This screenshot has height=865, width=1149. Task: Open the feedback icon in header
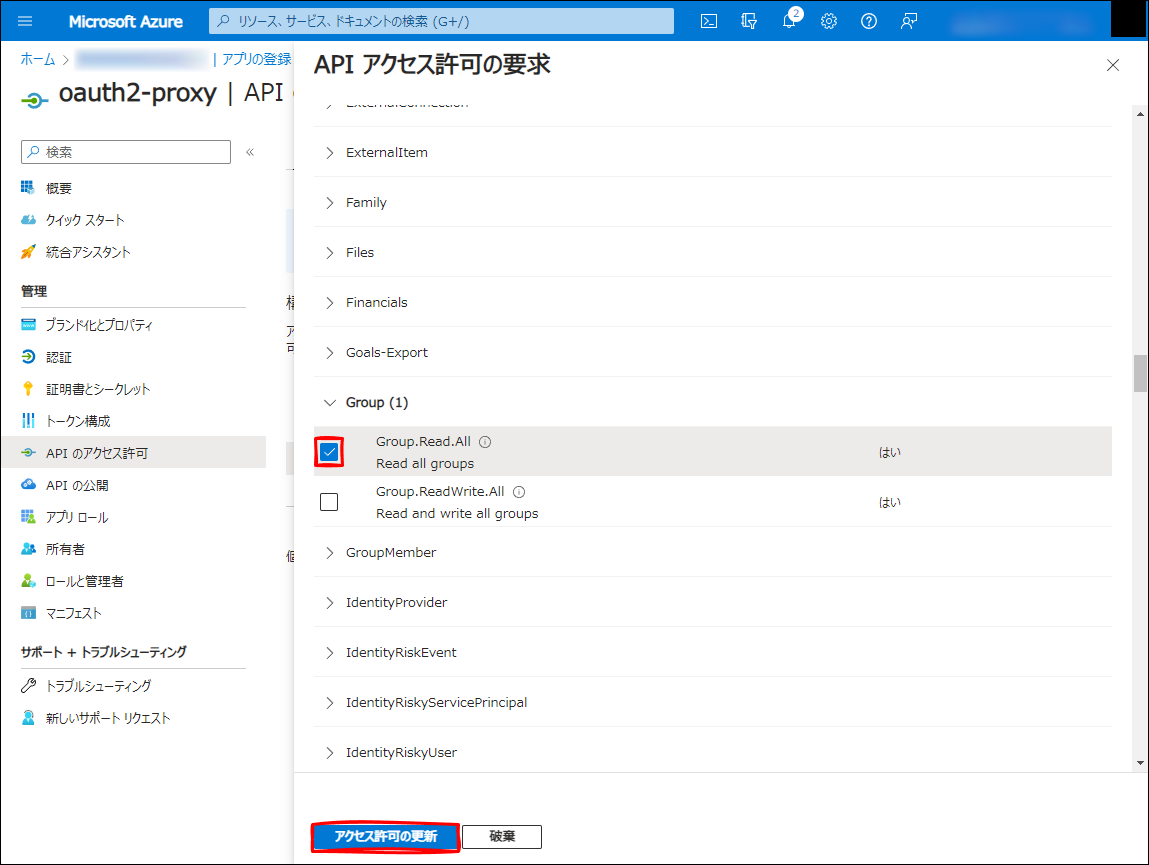click(x=909, y=21)
